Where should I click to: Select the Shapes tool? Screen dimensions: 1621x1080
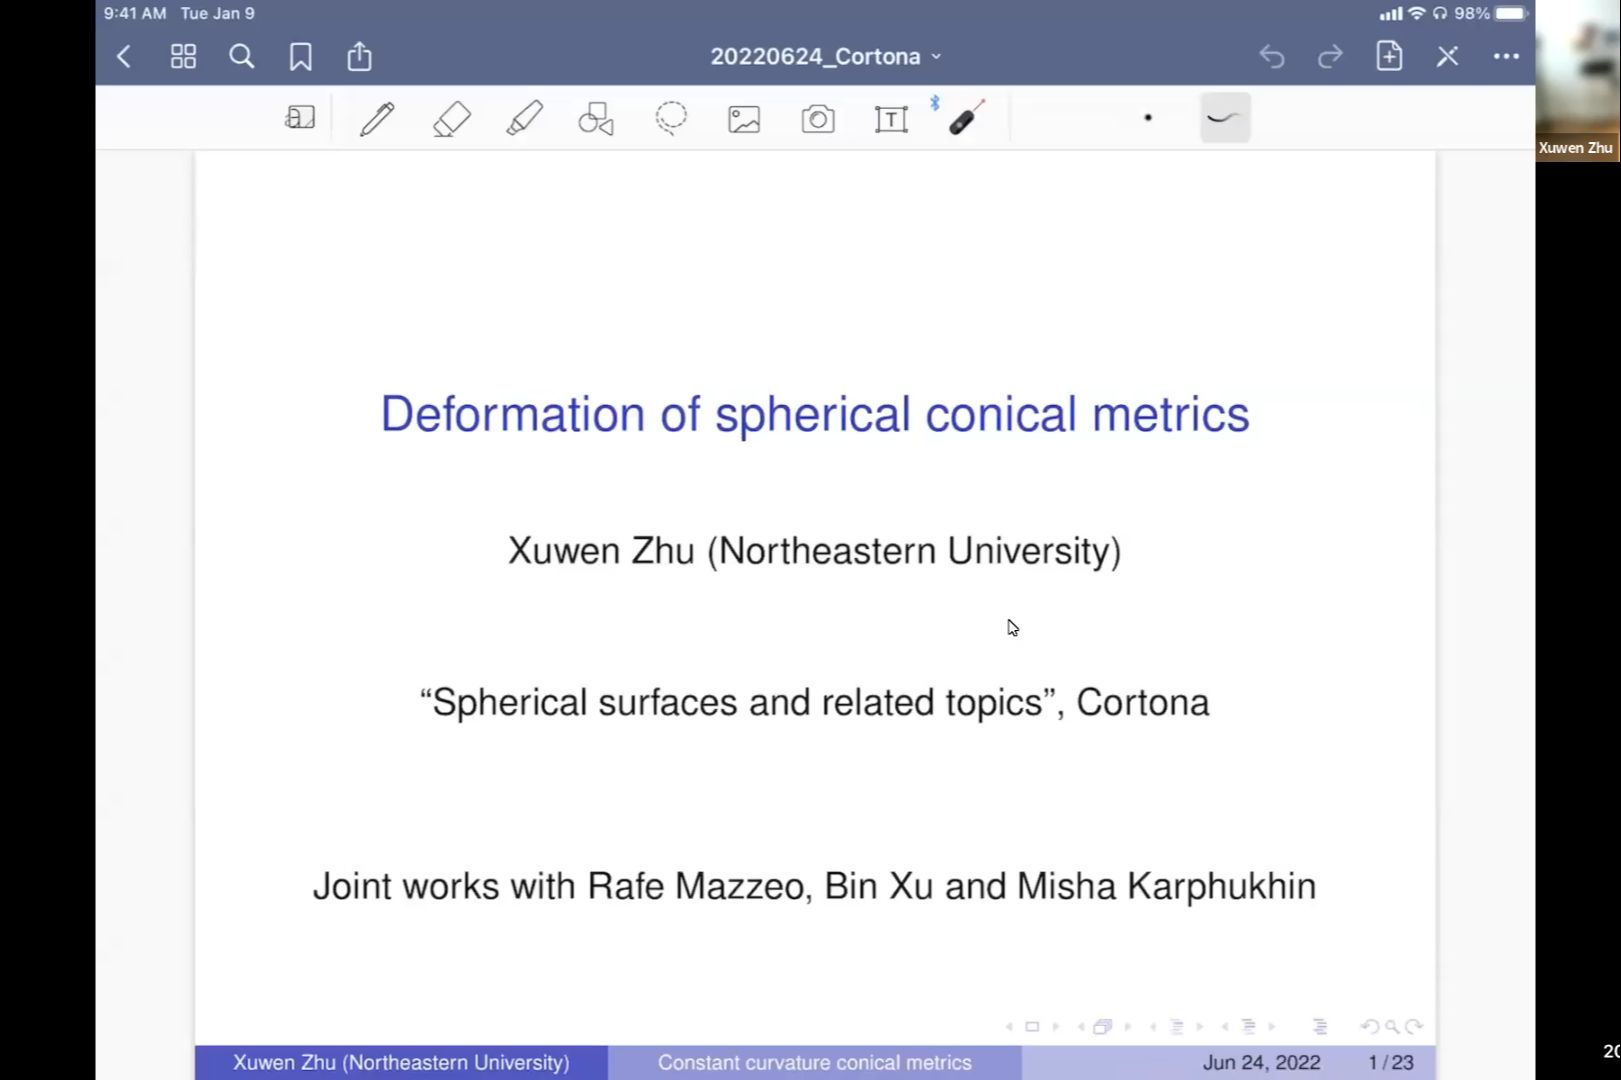[x=596, y=119]
